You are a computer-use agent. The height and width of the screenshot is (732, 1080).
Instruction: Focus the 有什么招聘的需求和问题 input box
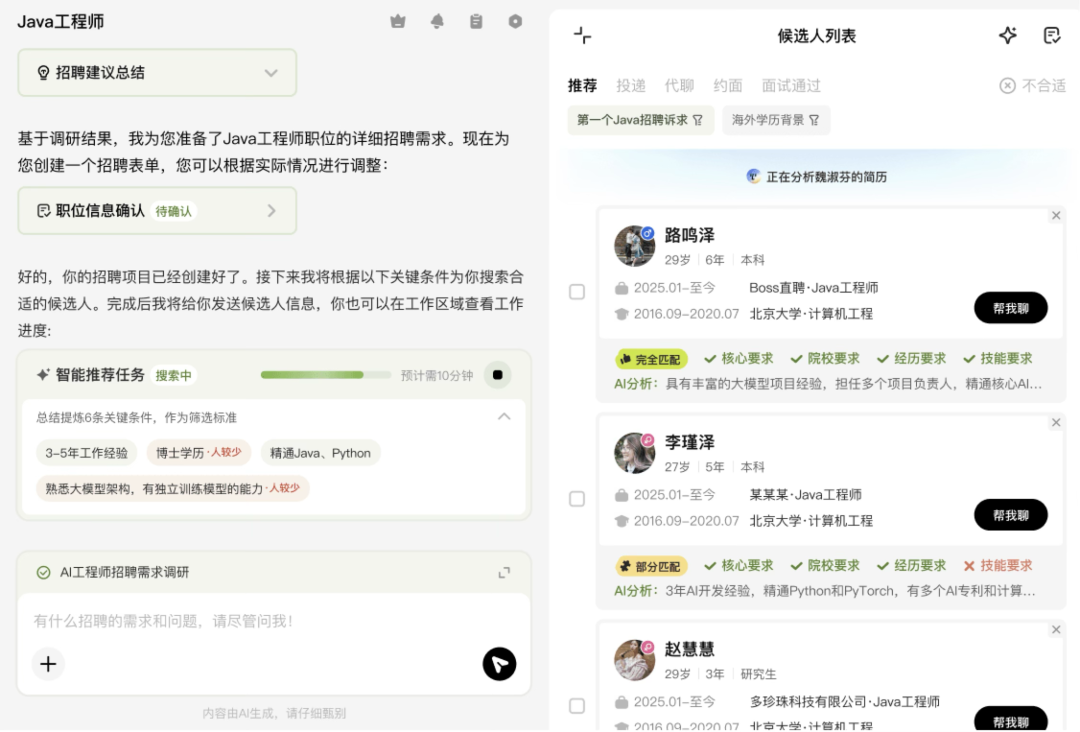[274, 621]
